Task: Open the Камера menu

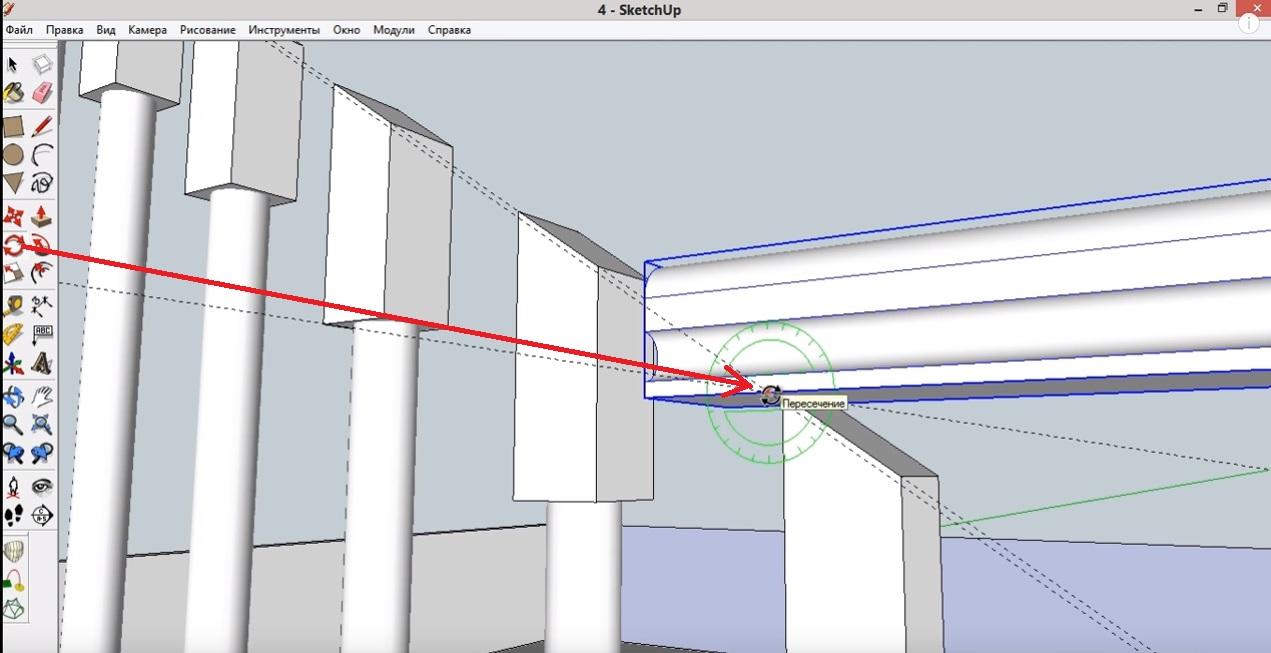Action: (147, 30)
